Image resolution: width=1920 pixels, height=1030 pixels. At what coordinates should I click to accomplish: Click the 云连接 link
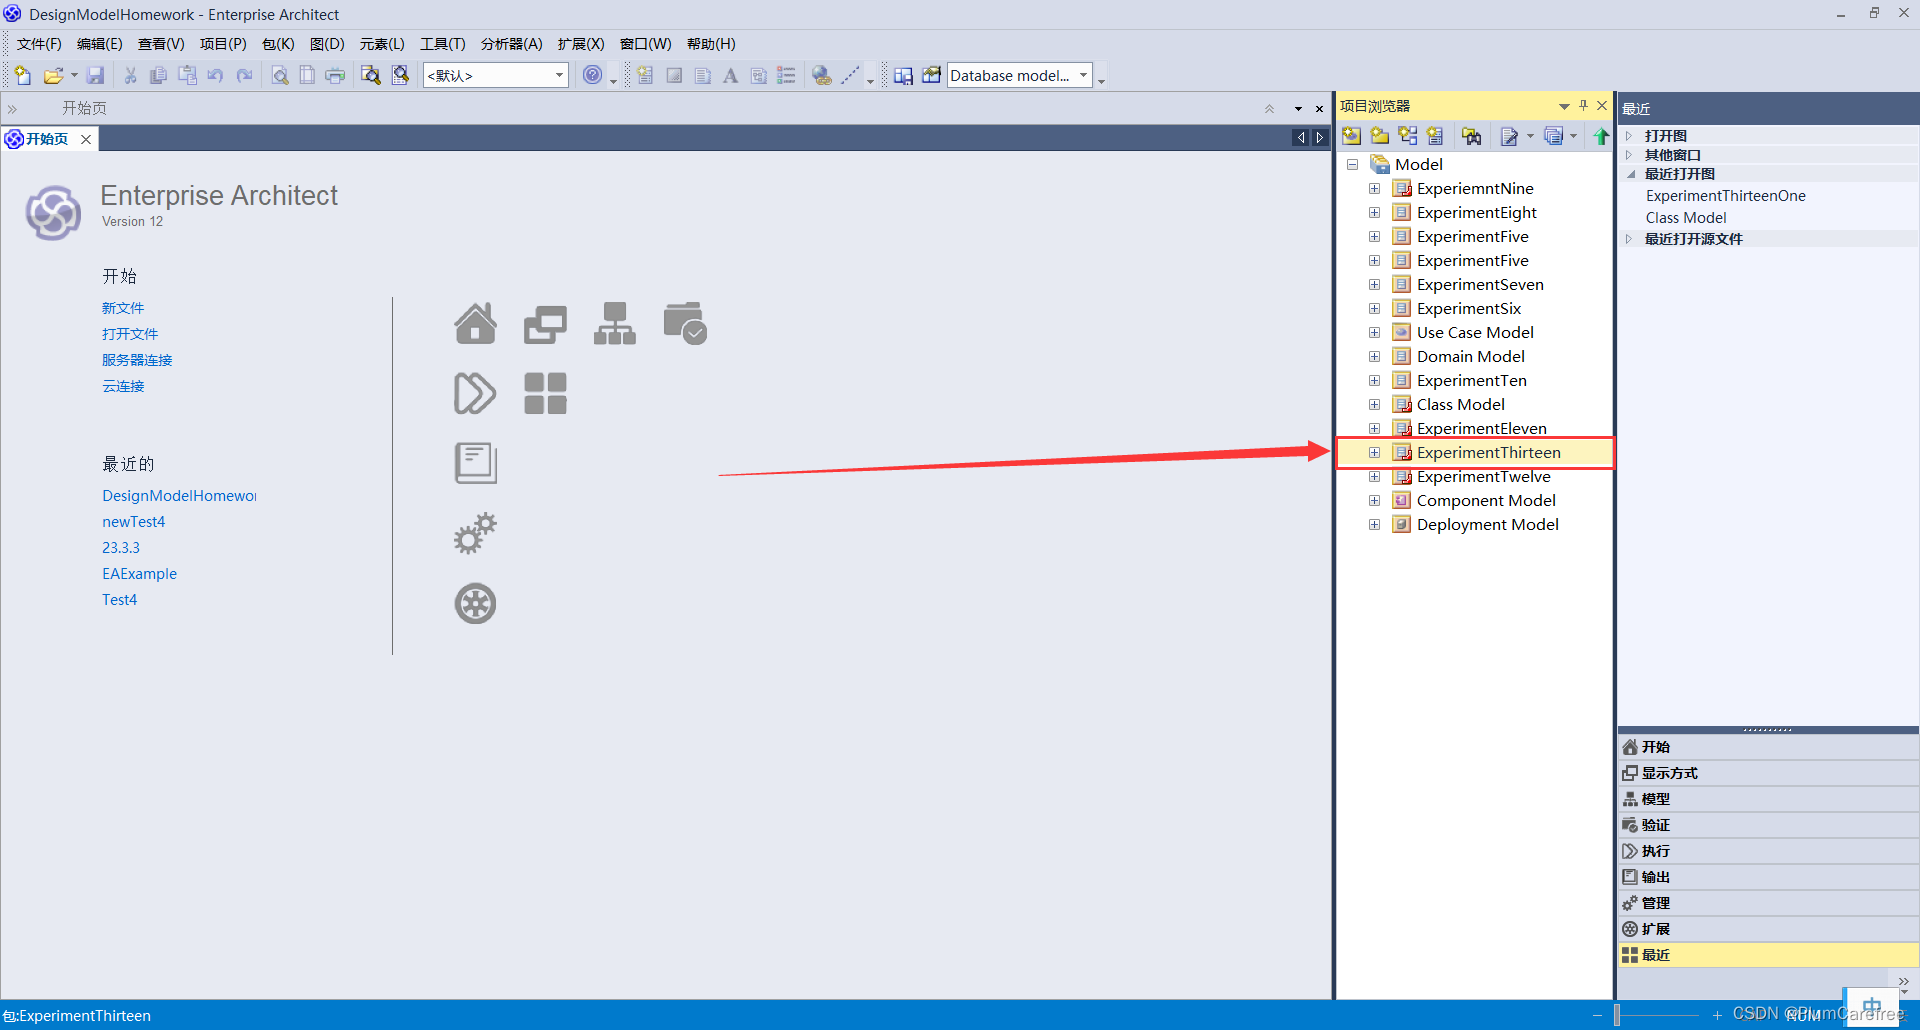click(x=123, y=386)
